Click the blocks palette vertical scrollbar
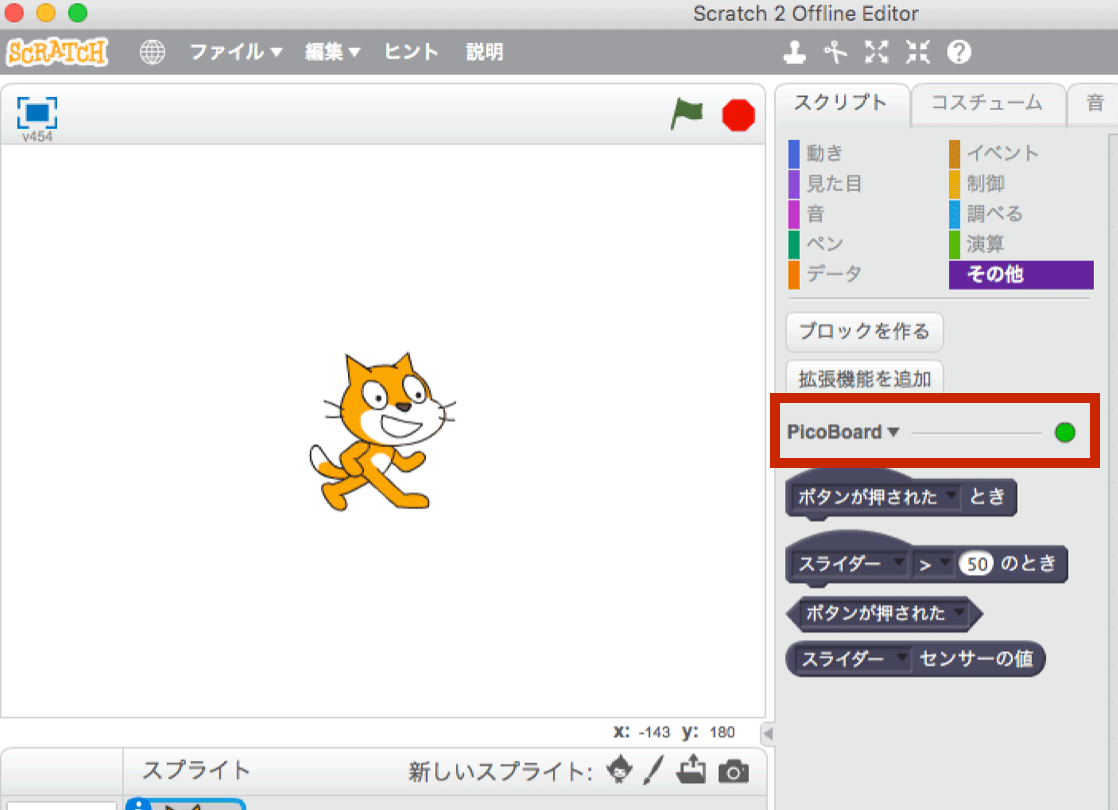The height and width of the screenshot is (810, 1118). [x=1113, y=471]
